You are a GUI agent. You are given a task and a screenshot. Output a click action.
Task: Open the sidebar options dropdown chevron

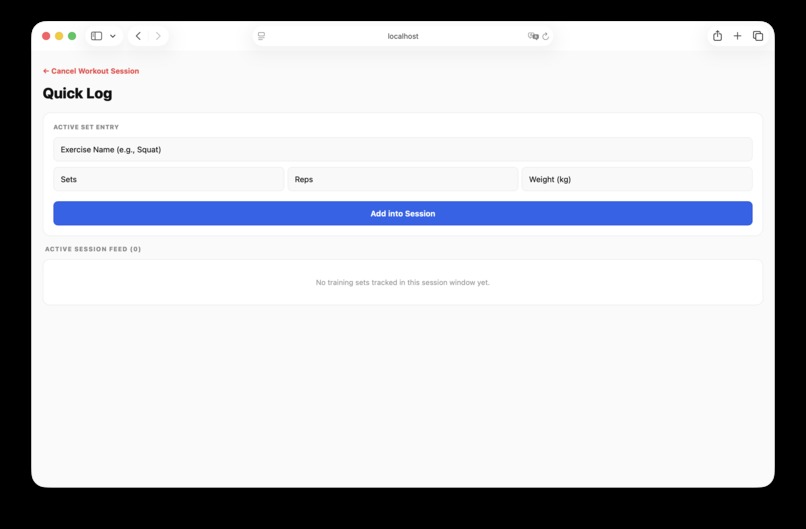[x=113, y=36]
